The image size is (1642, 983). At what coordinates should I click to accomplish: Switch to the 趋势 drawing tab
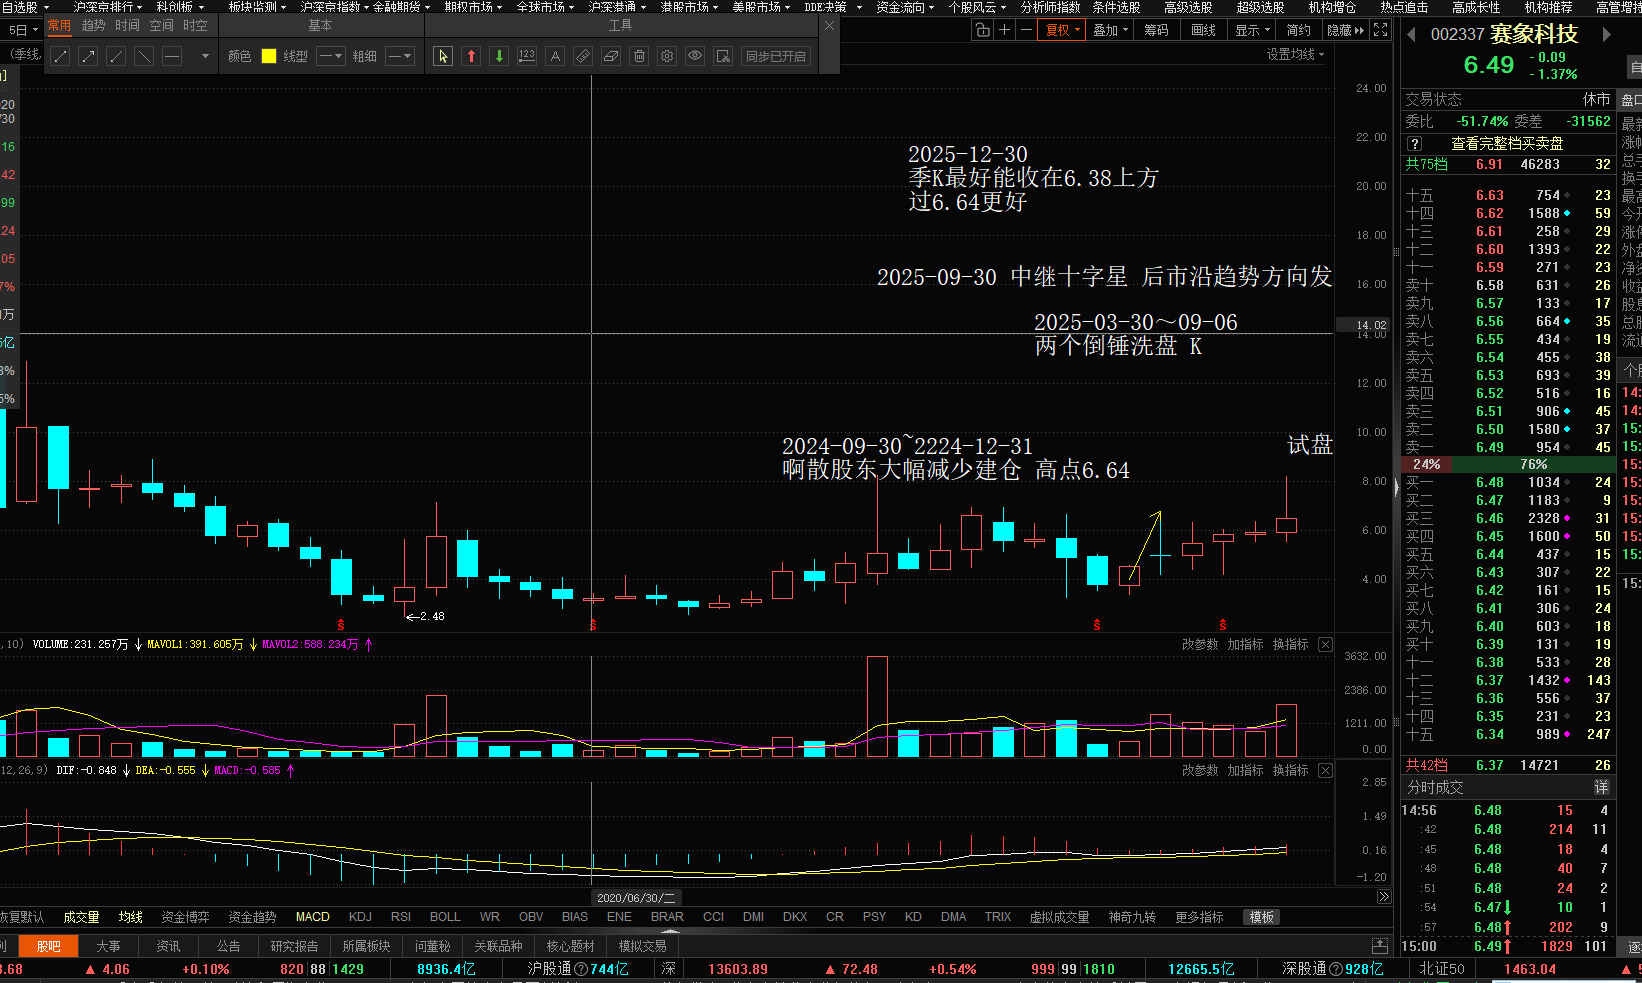point(93,26)
